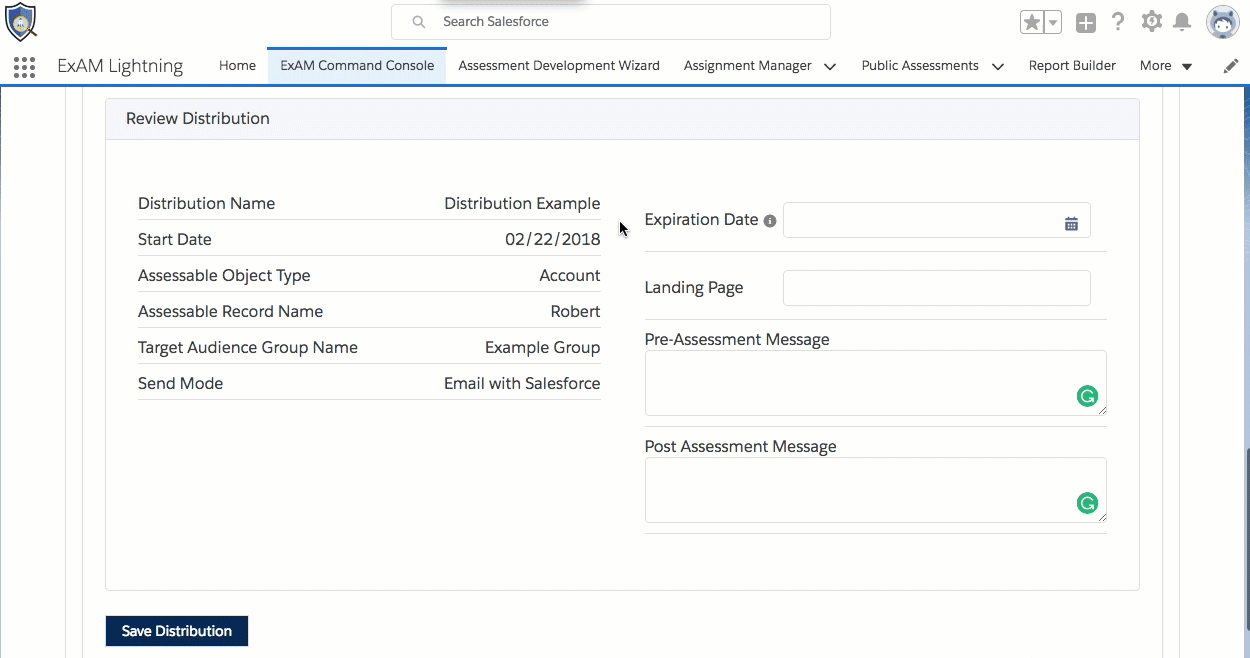Open Help question mark icon
This screenshot has width=1250, height=658.
coord(1118,22)
